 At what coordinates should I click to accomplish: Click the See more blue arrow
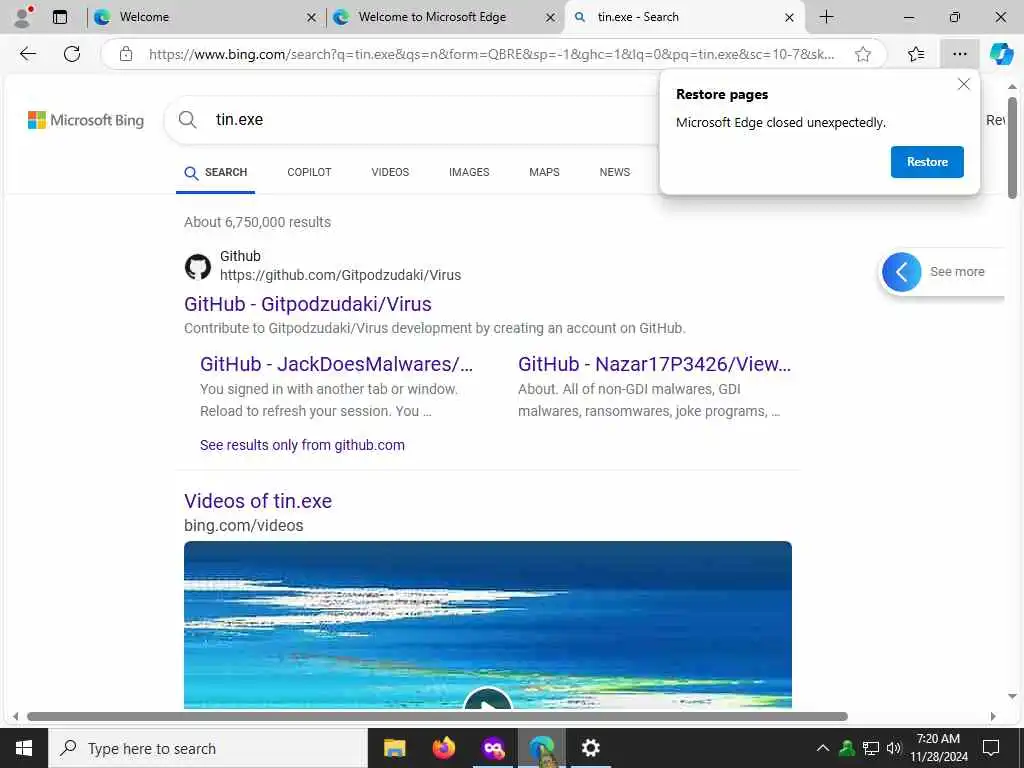901,272
